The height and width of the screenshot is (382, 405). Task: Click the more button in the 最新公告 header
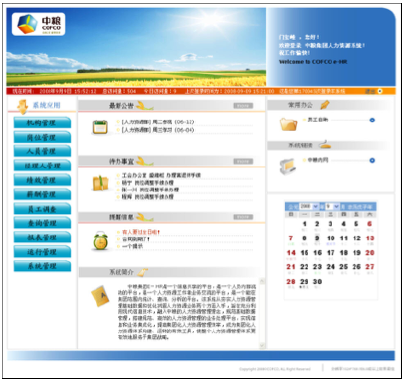click(243, 106)
